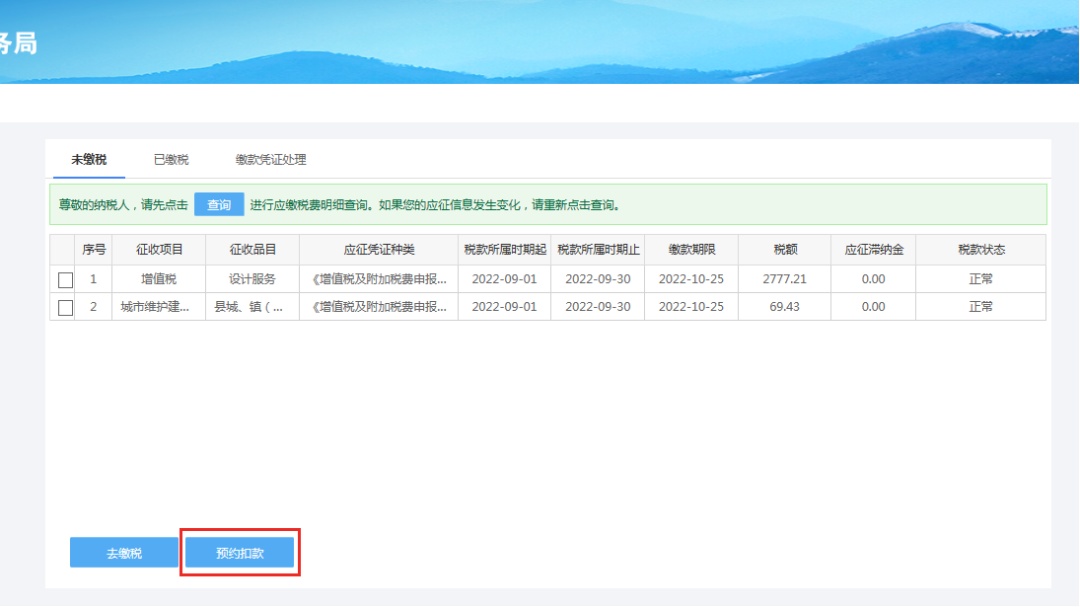The height and width of the screenshot is (607, 1080).
Task: Select the 2777.21 tax amount cell
Action: point(784,279)
